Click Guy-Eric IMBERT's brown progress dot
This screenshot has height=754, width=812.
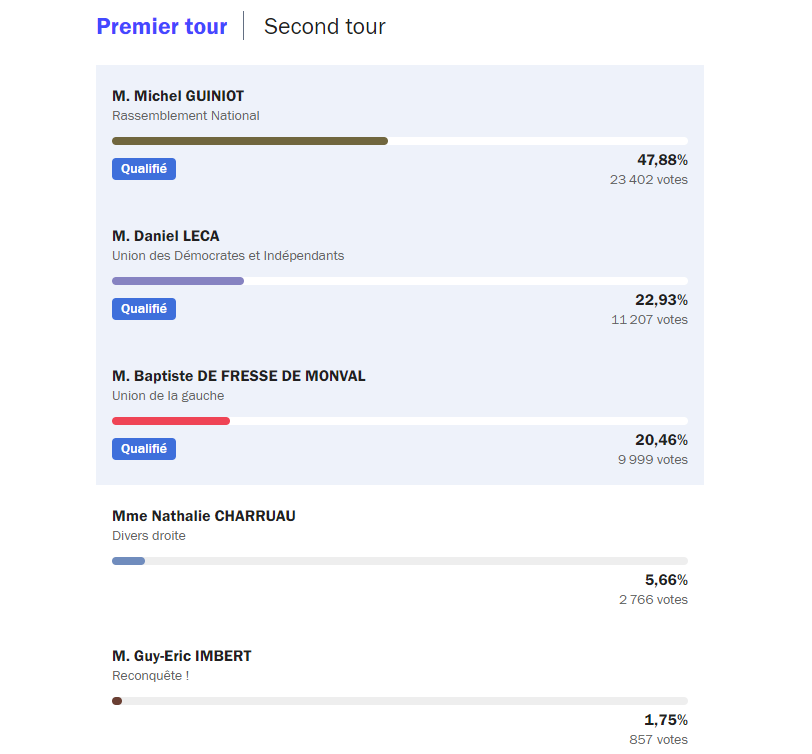[x=117, y=701]
